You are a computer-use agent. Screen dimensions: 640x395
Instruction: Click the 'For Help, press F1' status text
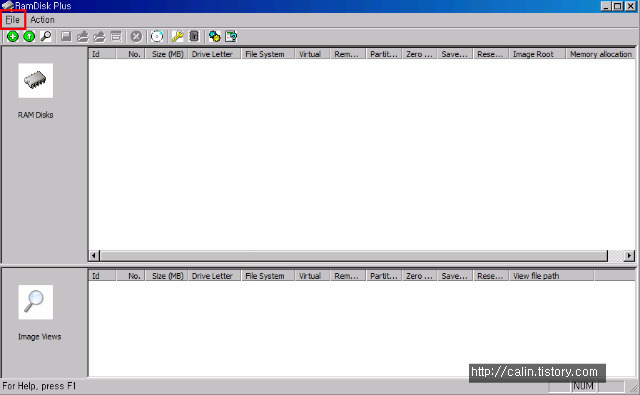[39, 386]
